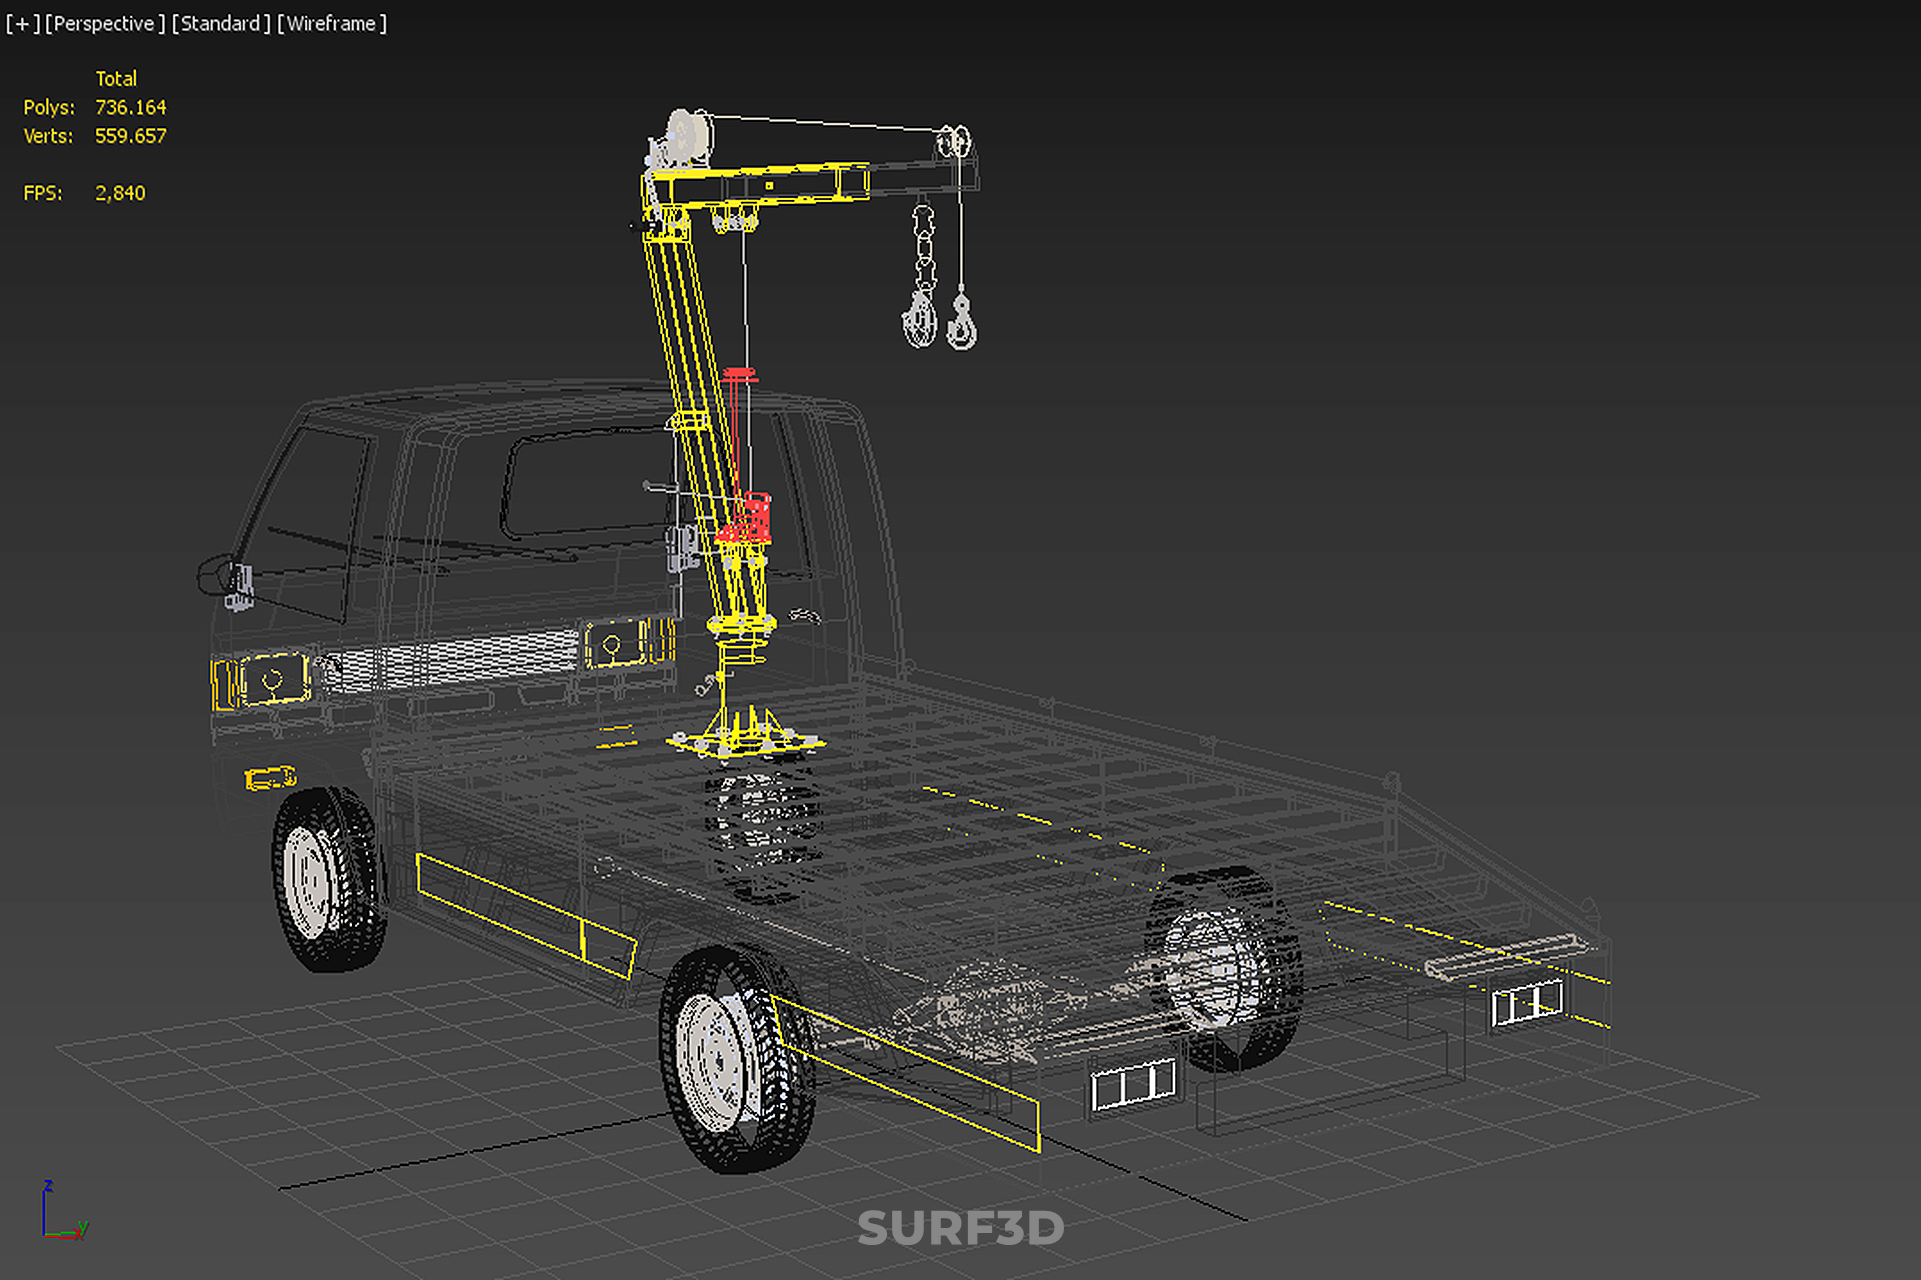Select the truck side mirror

[x=222, y=579]
